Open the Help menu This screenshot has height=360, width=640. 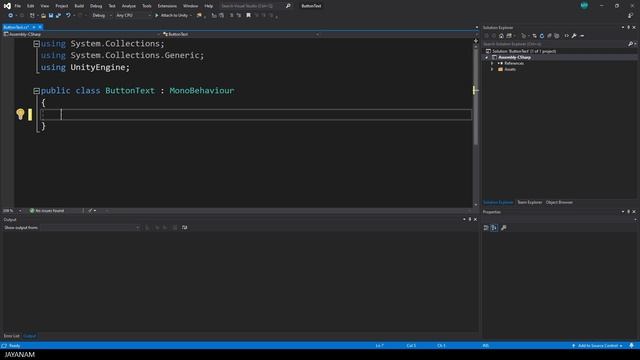[209, 6]
